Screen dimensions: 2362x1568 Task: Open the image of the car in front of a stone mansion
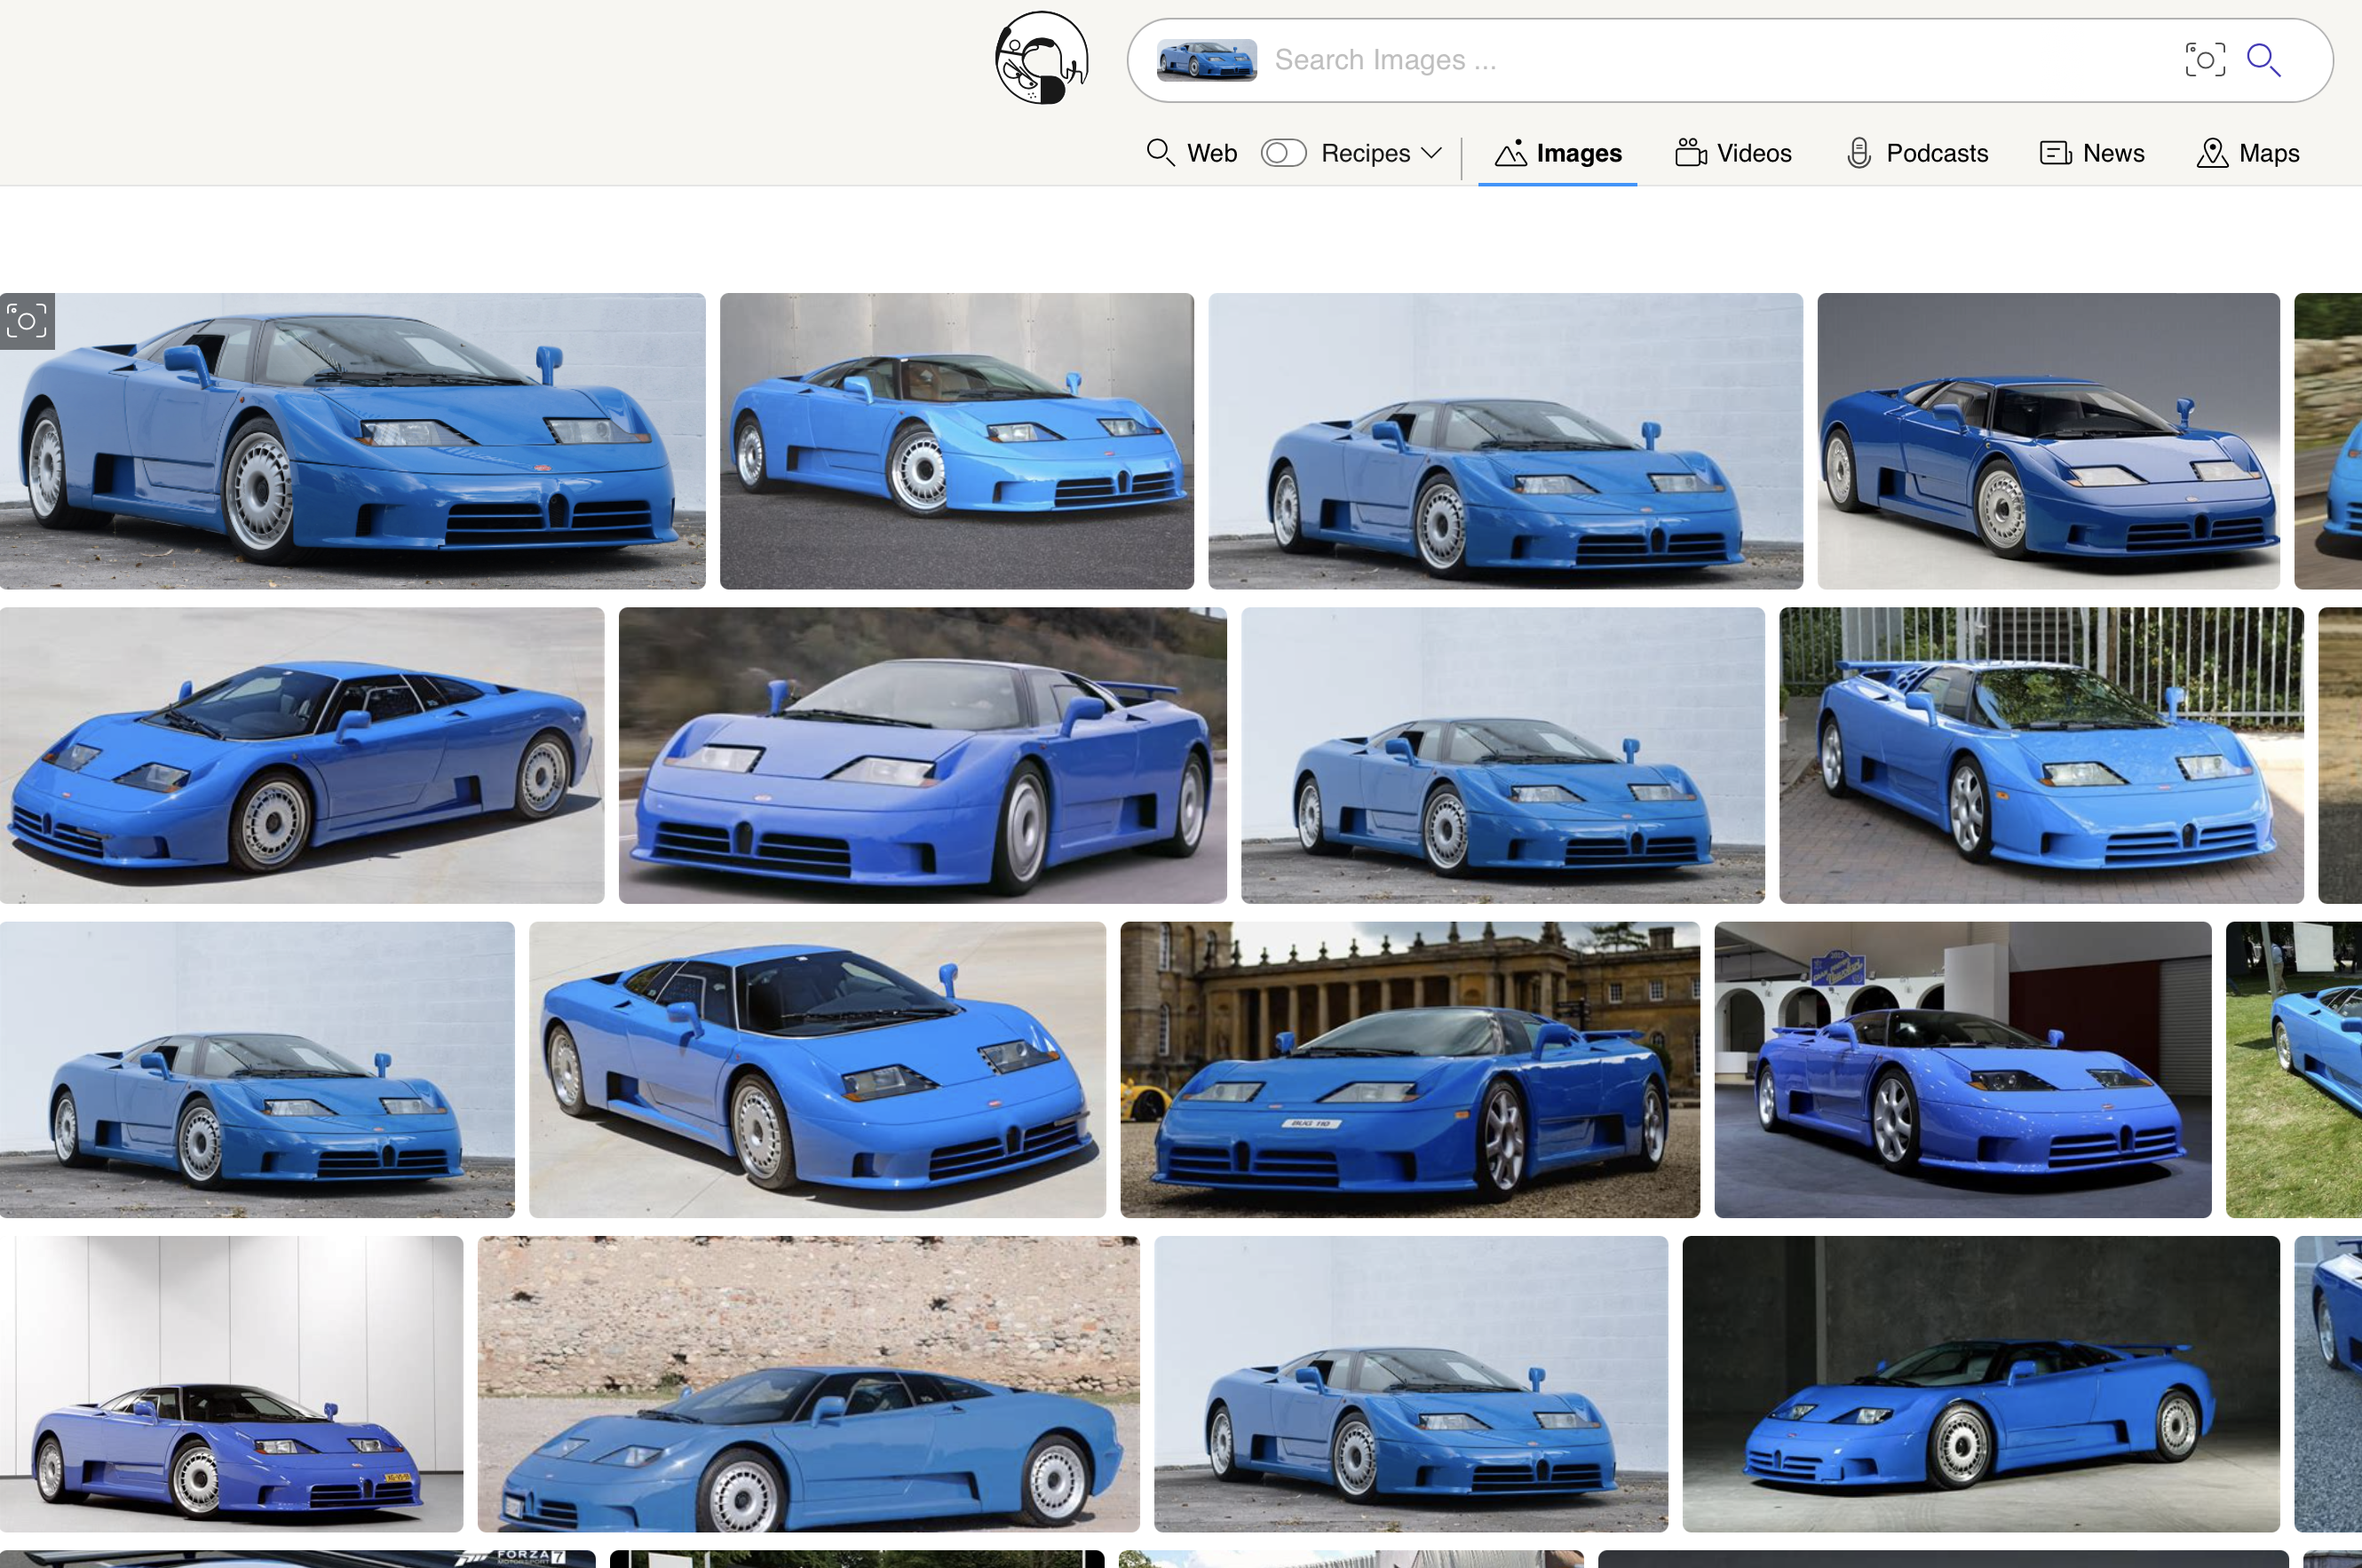[x=1409, y=1069]
